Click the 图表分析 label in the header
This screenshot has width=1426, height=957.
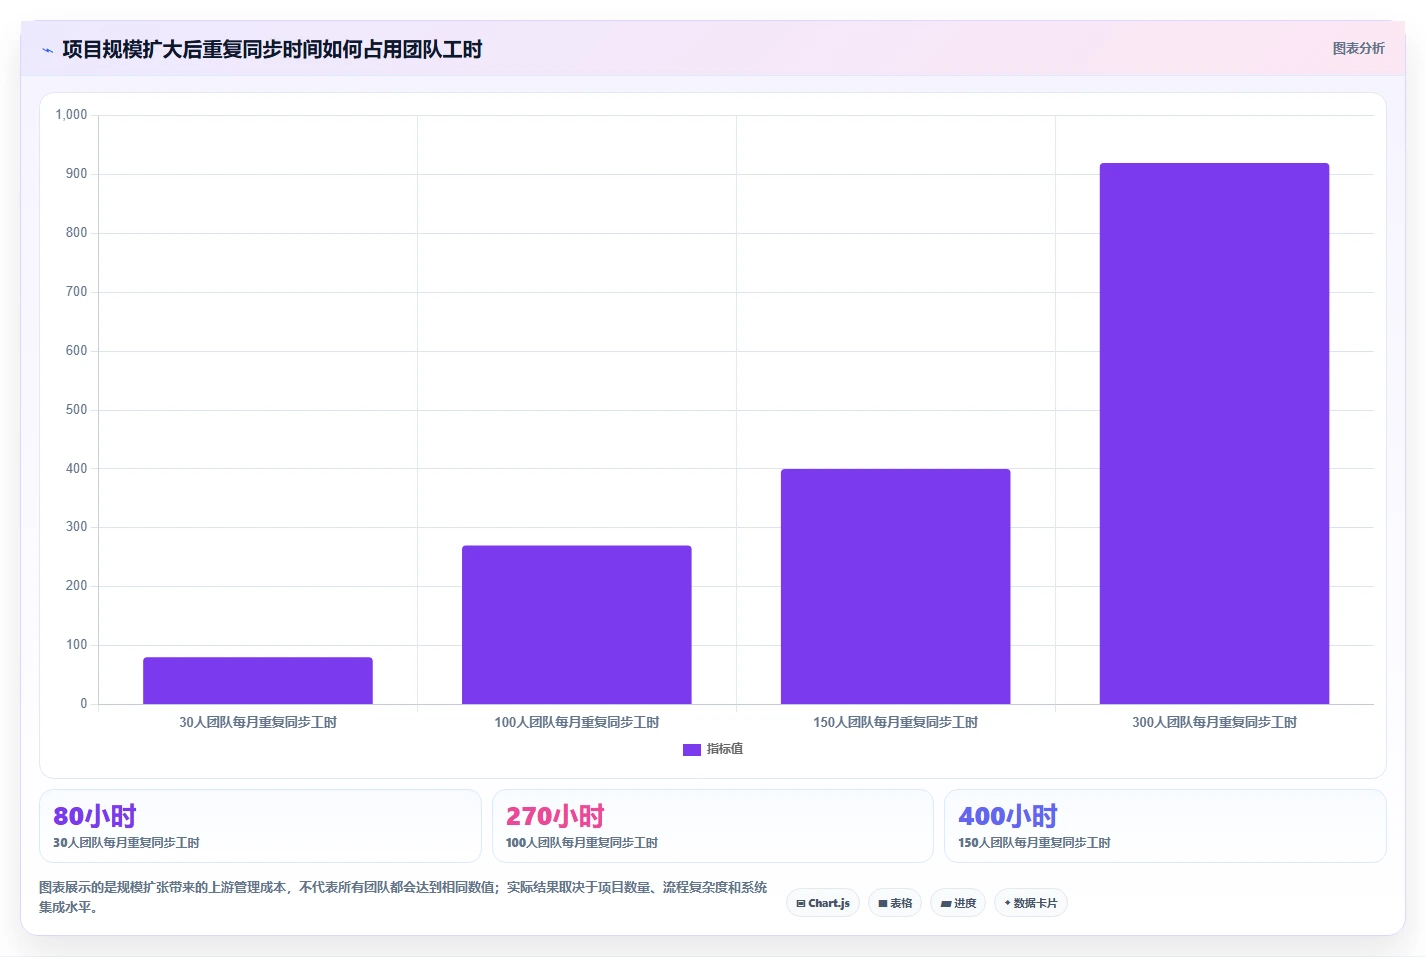(x=1358, y=48)
